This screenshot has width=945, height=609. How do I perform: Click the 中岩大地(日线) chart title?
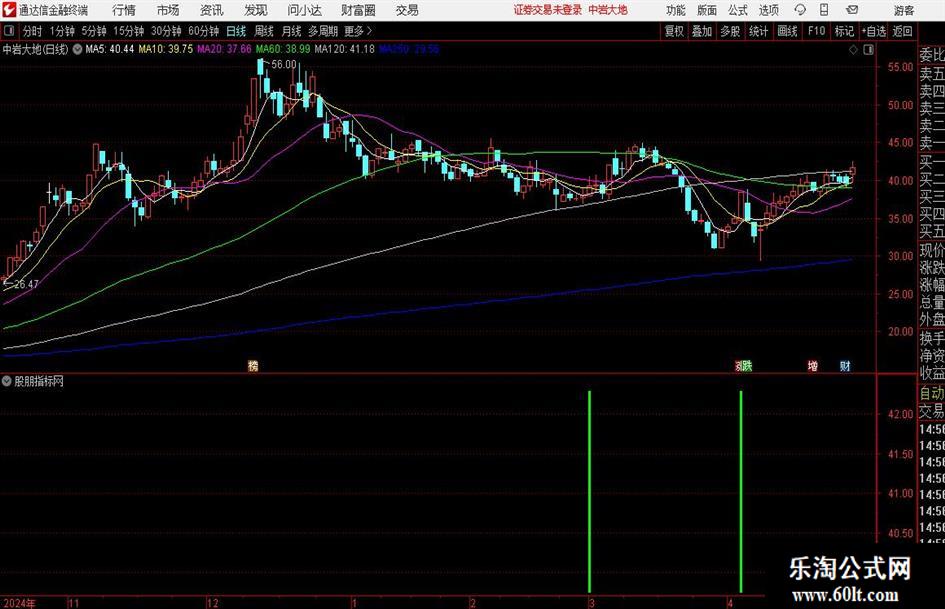pos(35,49)
